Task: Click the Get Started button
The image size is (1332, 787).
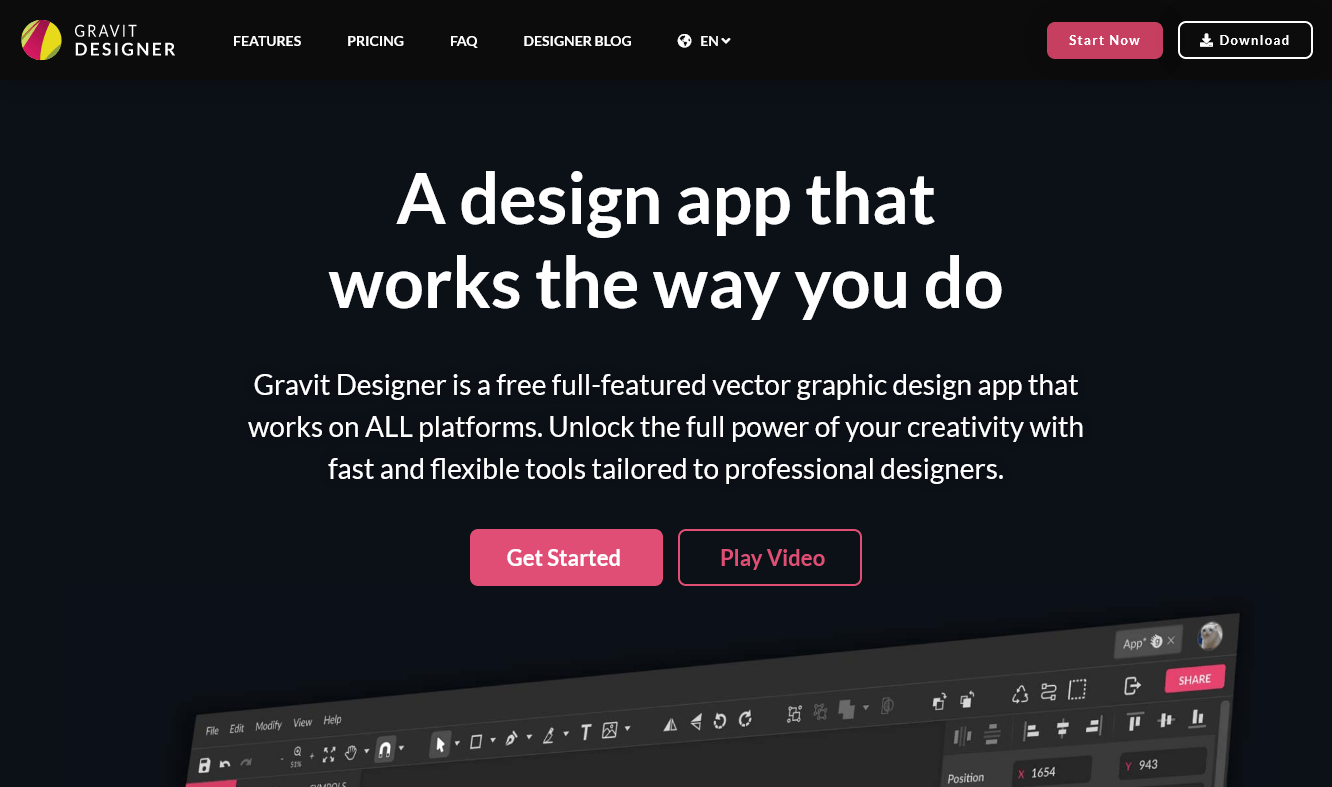Action: point(566,557)
